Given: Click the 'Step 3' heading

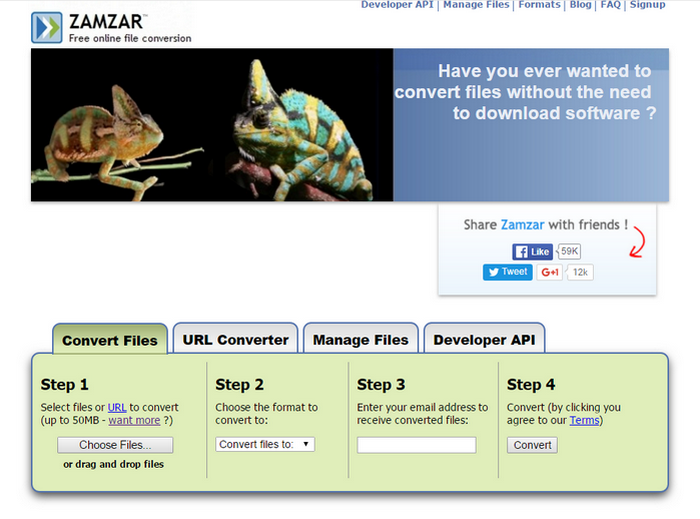Looking at the screenshot, I should point(381,385).
